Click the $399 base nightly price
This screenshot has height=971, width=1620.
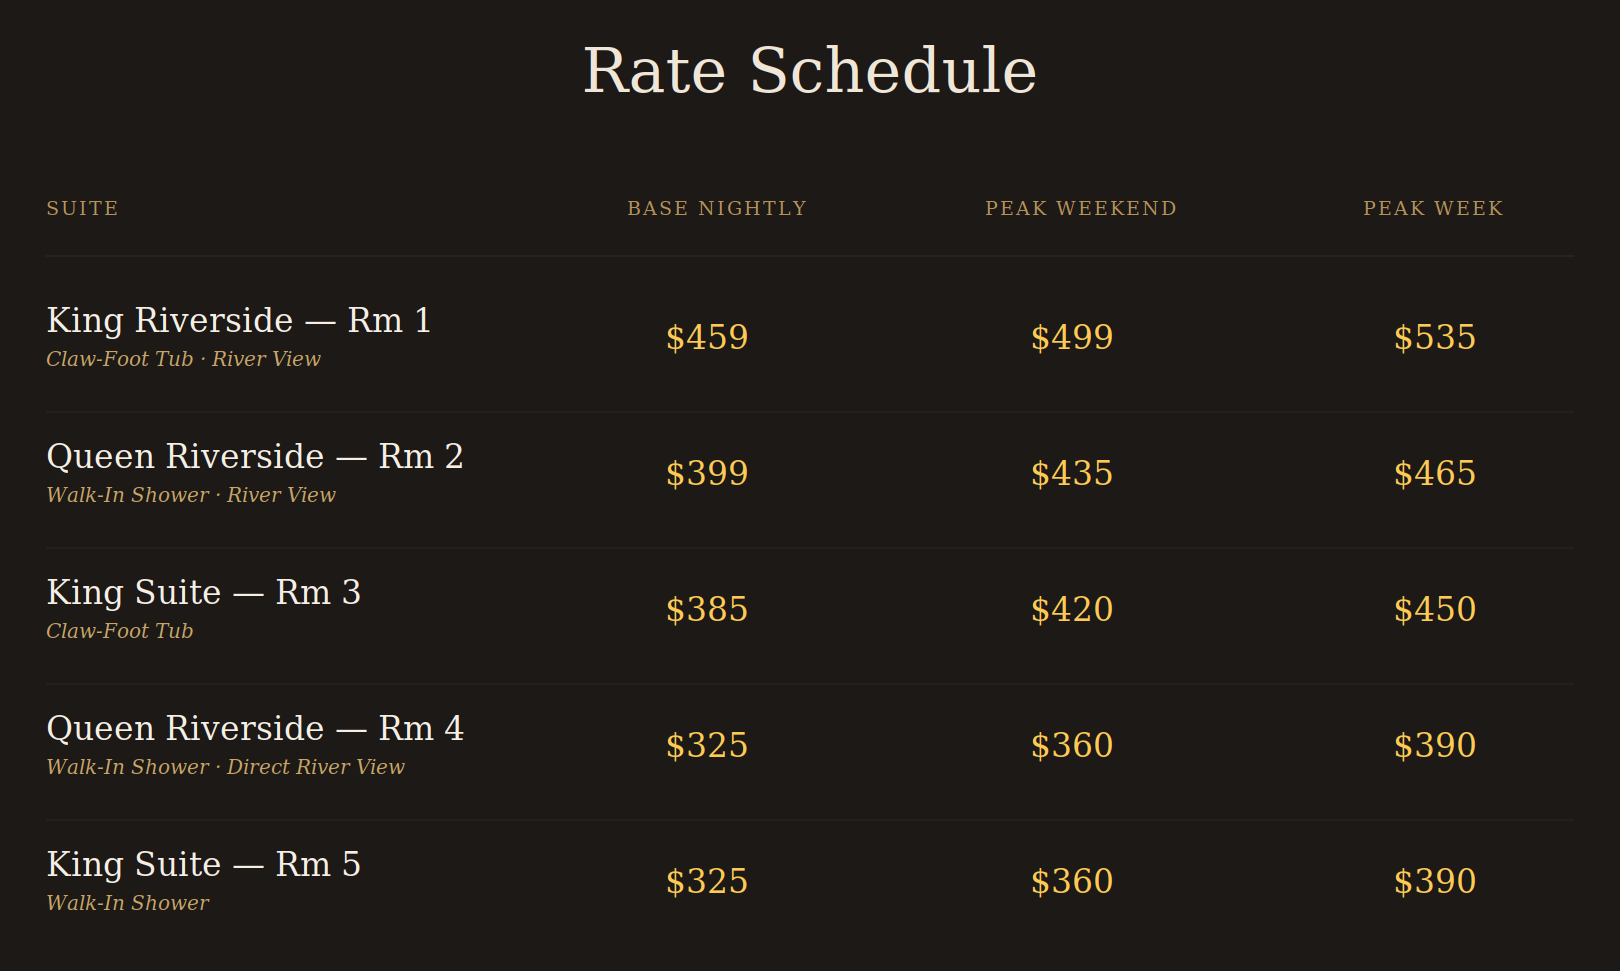tap(707, 473)
